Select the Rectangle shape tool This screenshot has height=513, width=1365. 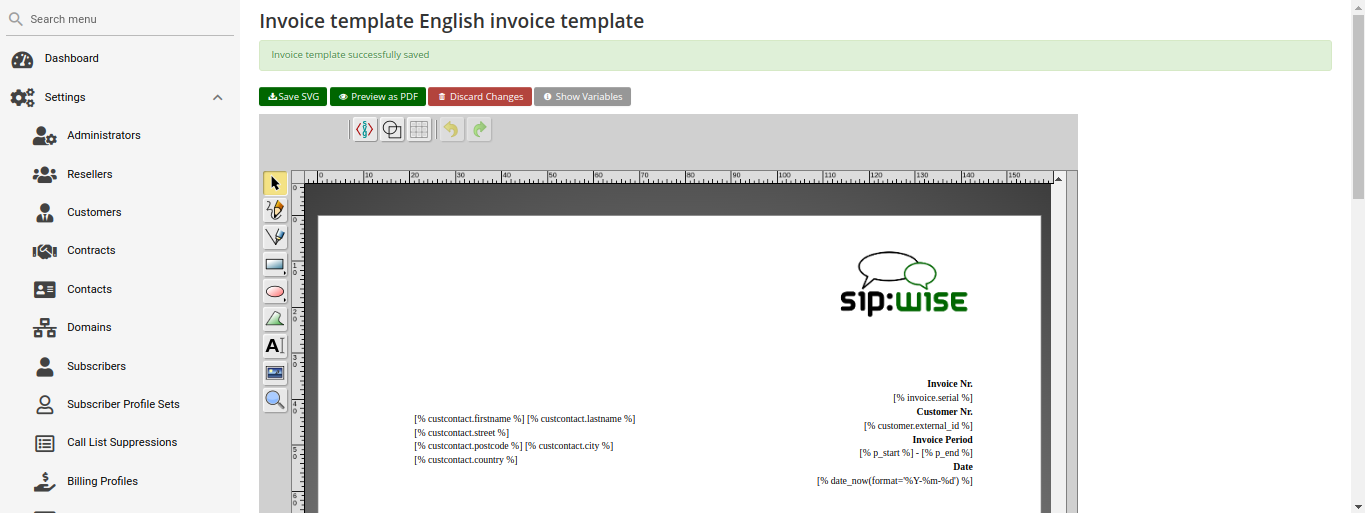coord(275,265)
